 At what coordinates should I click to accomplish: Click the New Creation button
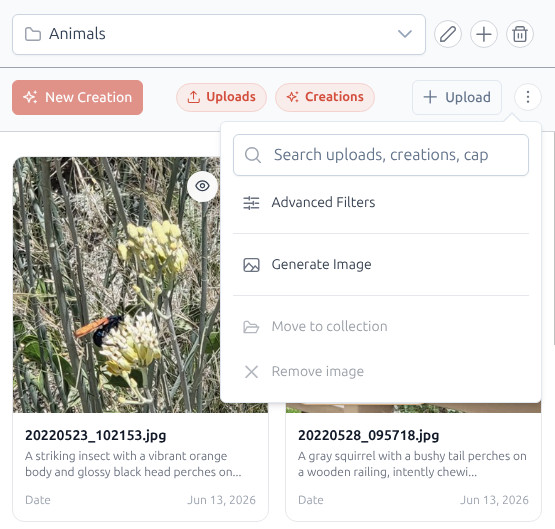pos(78,97)
